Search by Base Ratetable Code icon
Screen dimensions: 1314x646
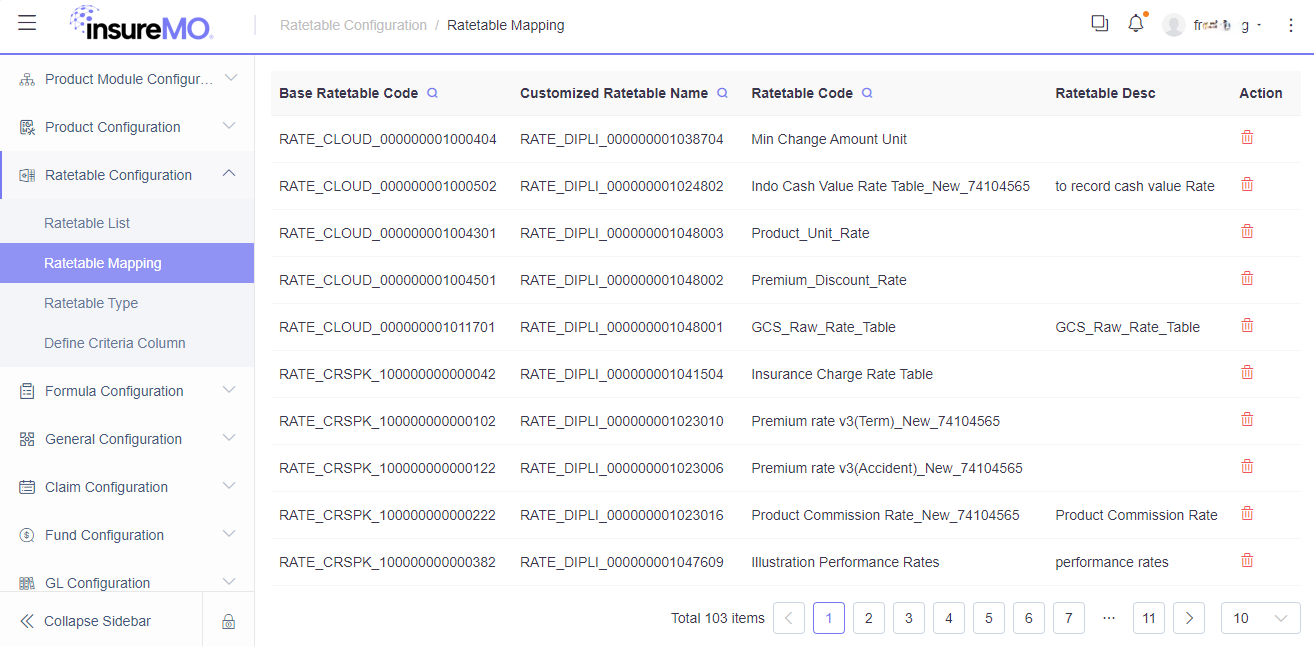point(433,93)
